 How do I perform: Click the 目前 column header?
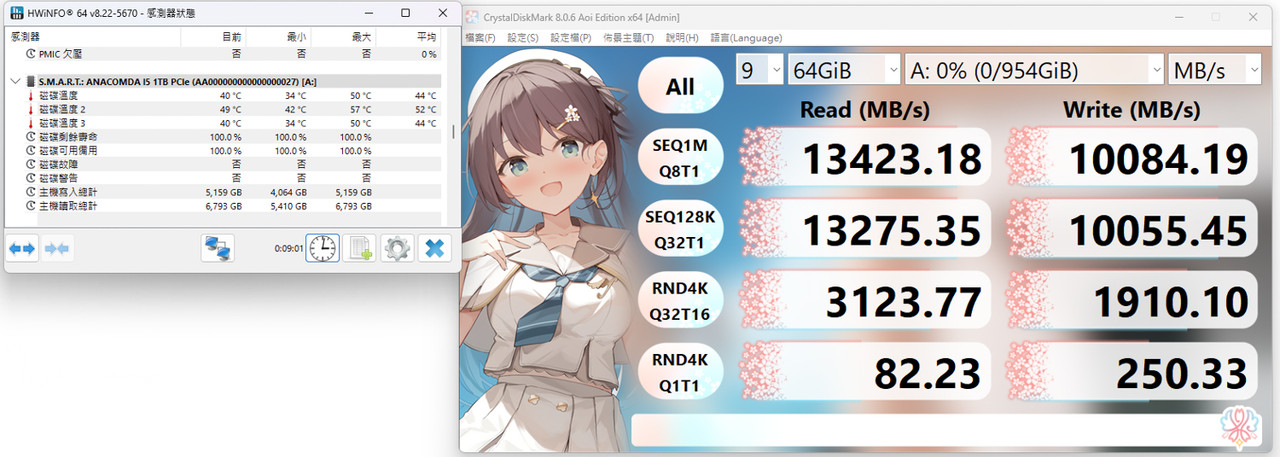click(x=213, y=36)
